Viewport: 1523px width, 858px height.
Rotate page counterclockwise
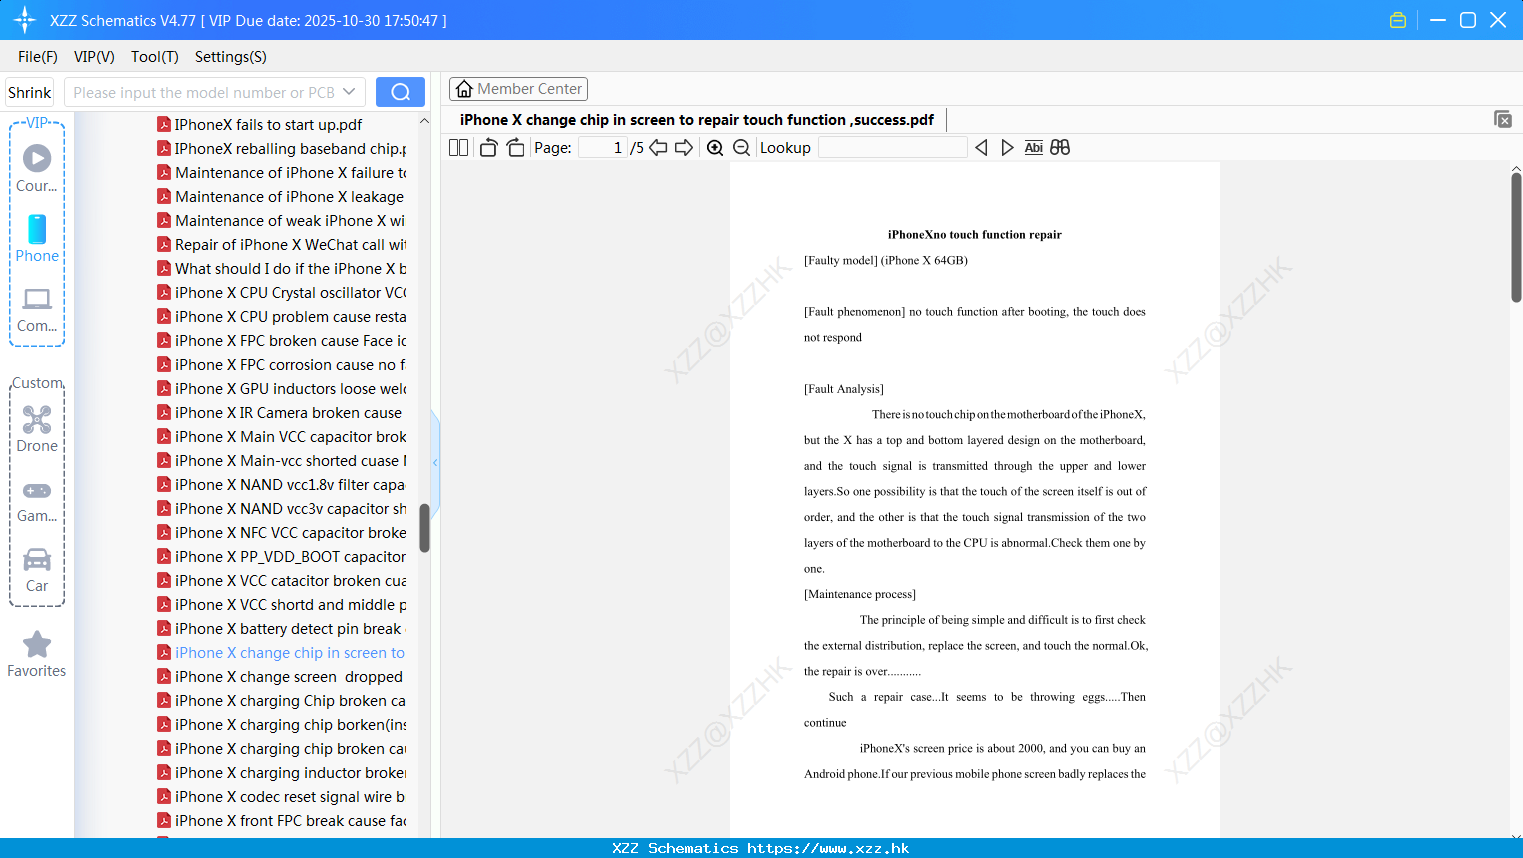pos(488,147)
